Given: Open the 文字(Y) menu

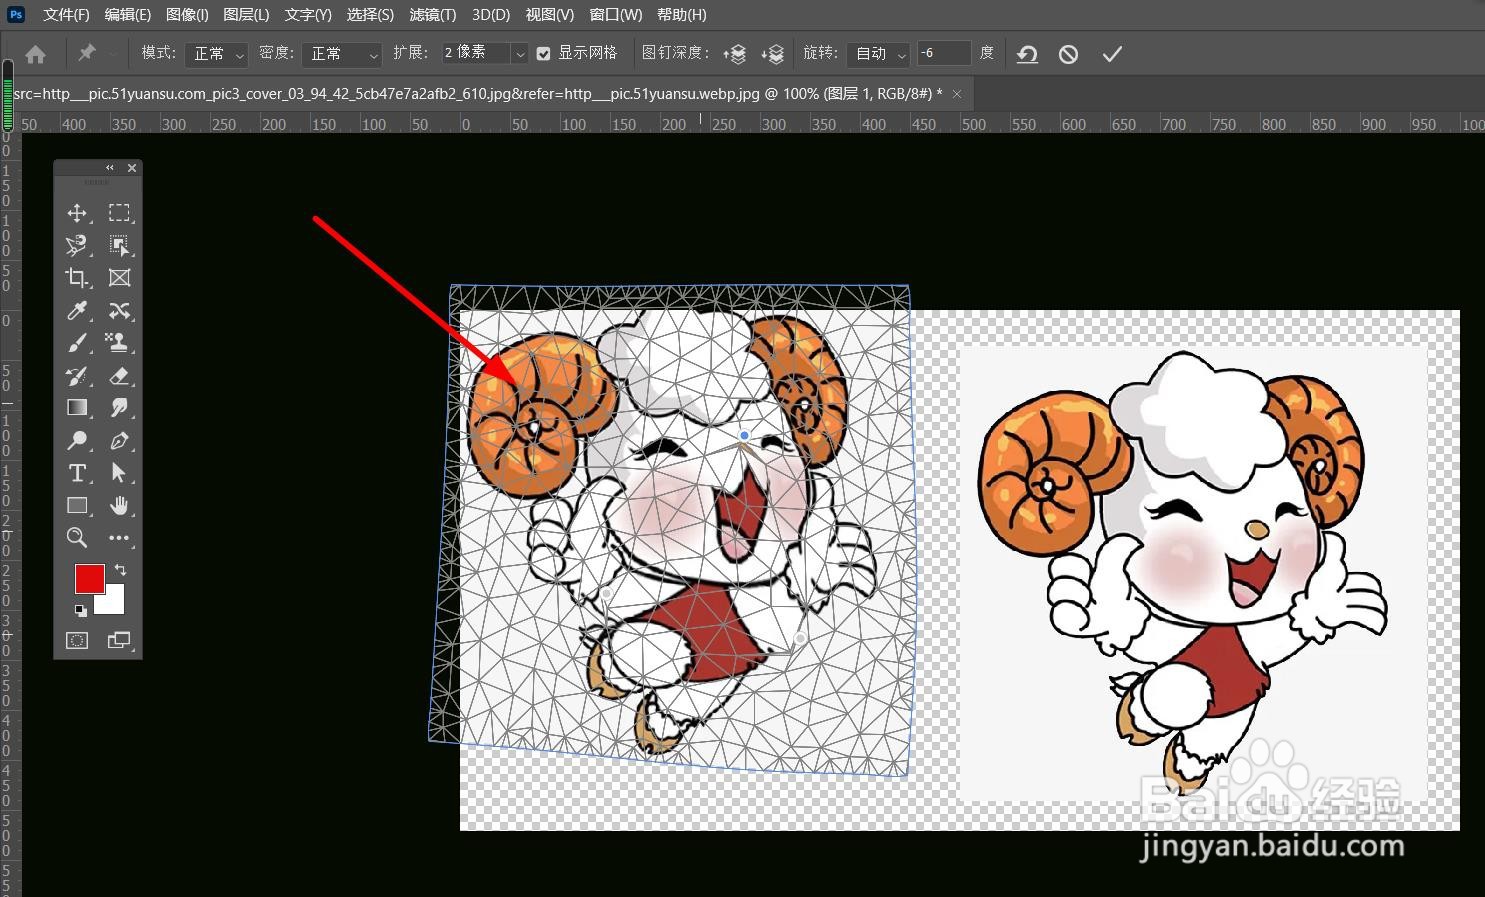Looking at the screenshot, I should click(x=308, y=15).
